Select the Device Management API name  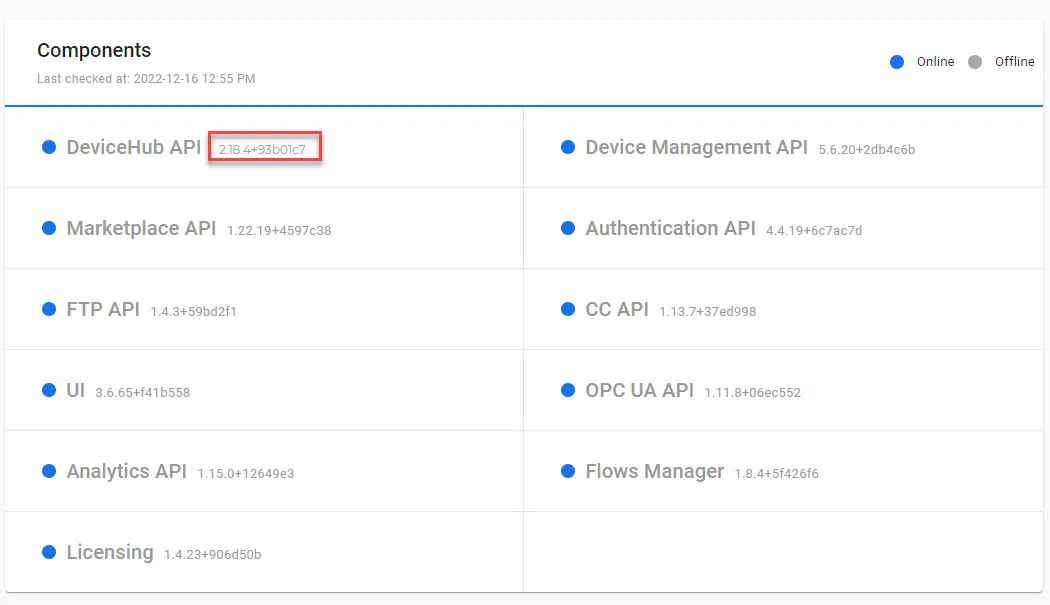point(696,147)
